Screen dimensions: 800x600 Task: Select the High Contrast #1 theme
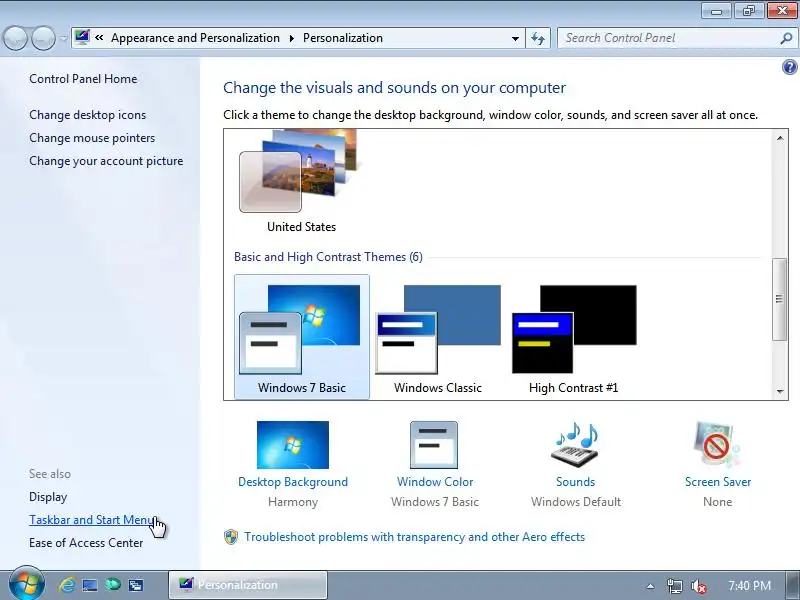(x=574, y=339)
